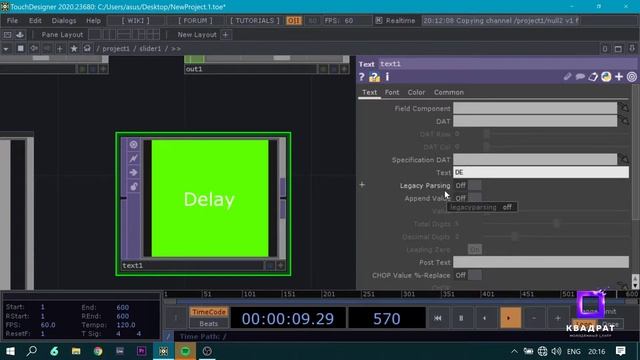Click the Text parameter input field

[541, 172]
